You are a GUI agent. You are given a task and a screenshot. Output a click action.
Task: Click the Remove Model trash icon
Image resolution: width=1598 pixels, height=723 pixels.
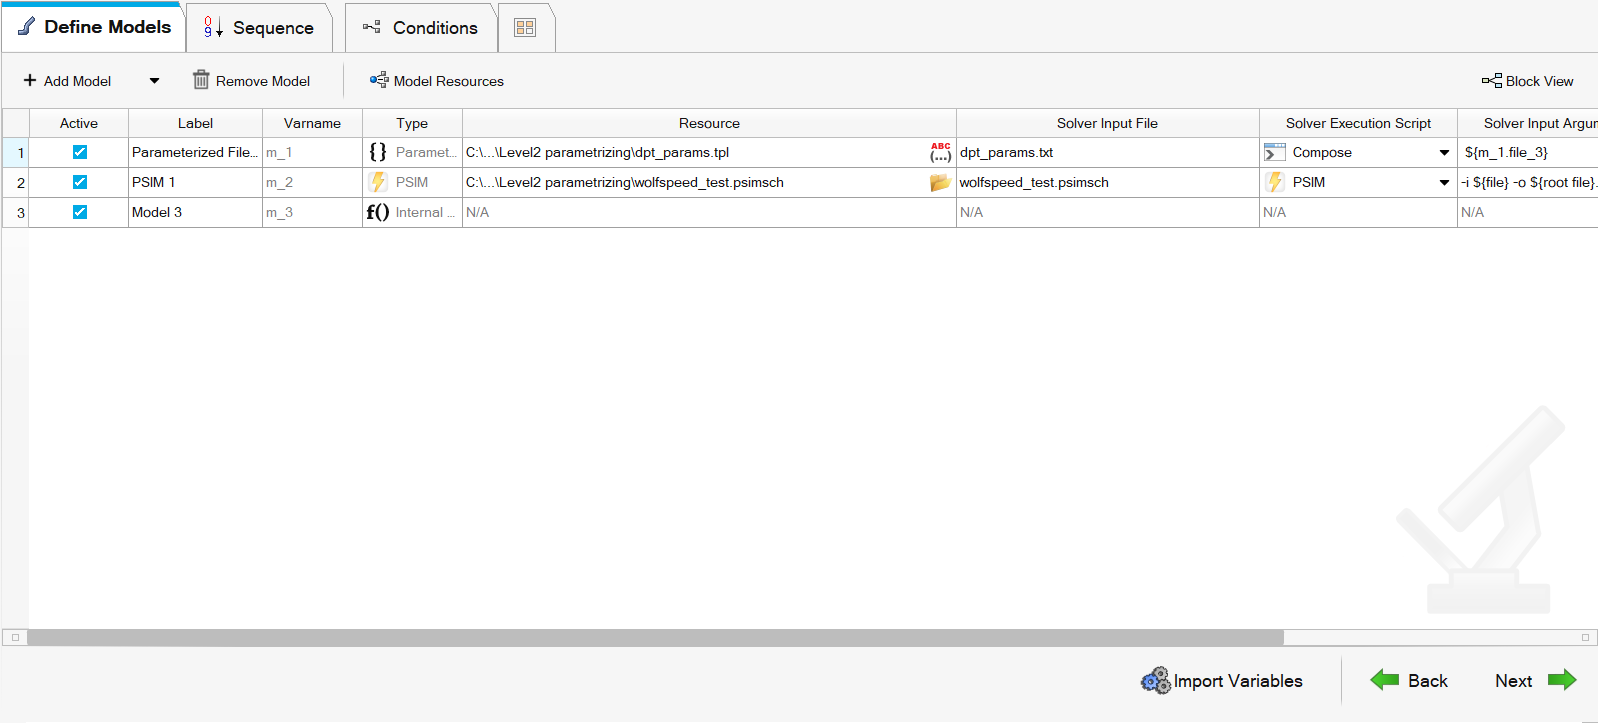pos(201,80)
